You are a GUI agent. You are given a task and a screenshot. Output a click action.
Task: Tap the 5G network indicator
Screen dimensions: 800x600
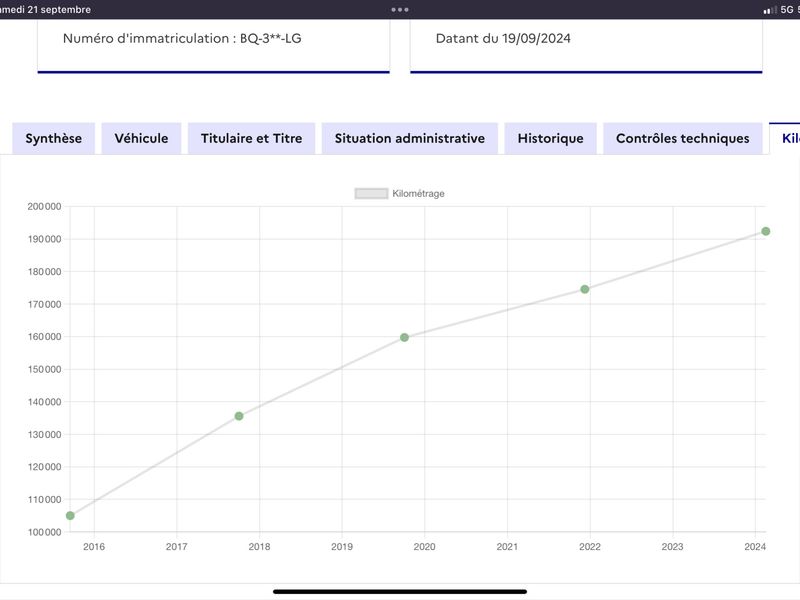[787, 9]
